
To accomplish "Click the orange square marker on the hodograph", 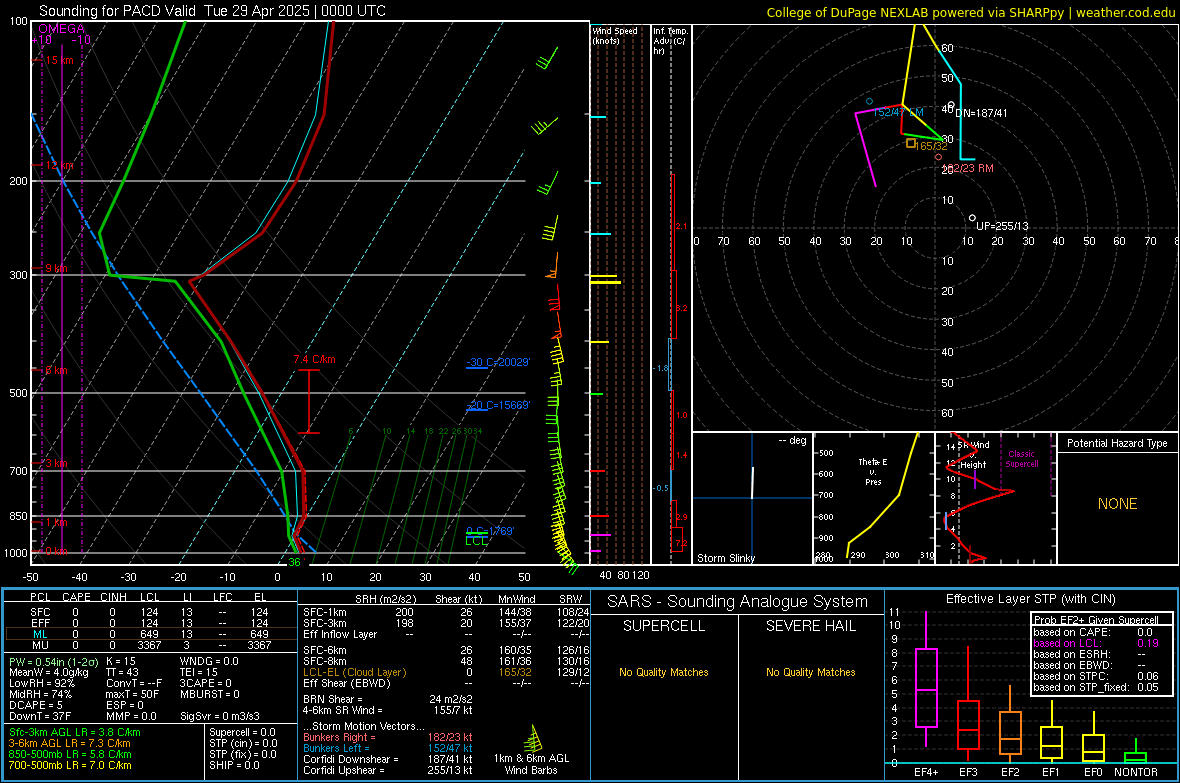I will (x=911, y=143).
